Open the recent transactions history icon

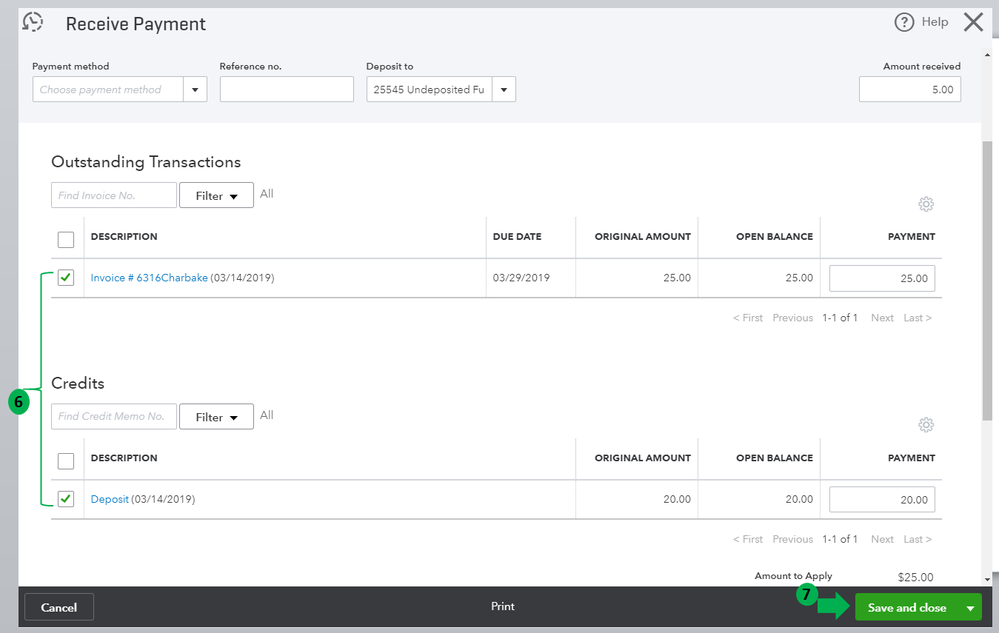tap(32, 22)
